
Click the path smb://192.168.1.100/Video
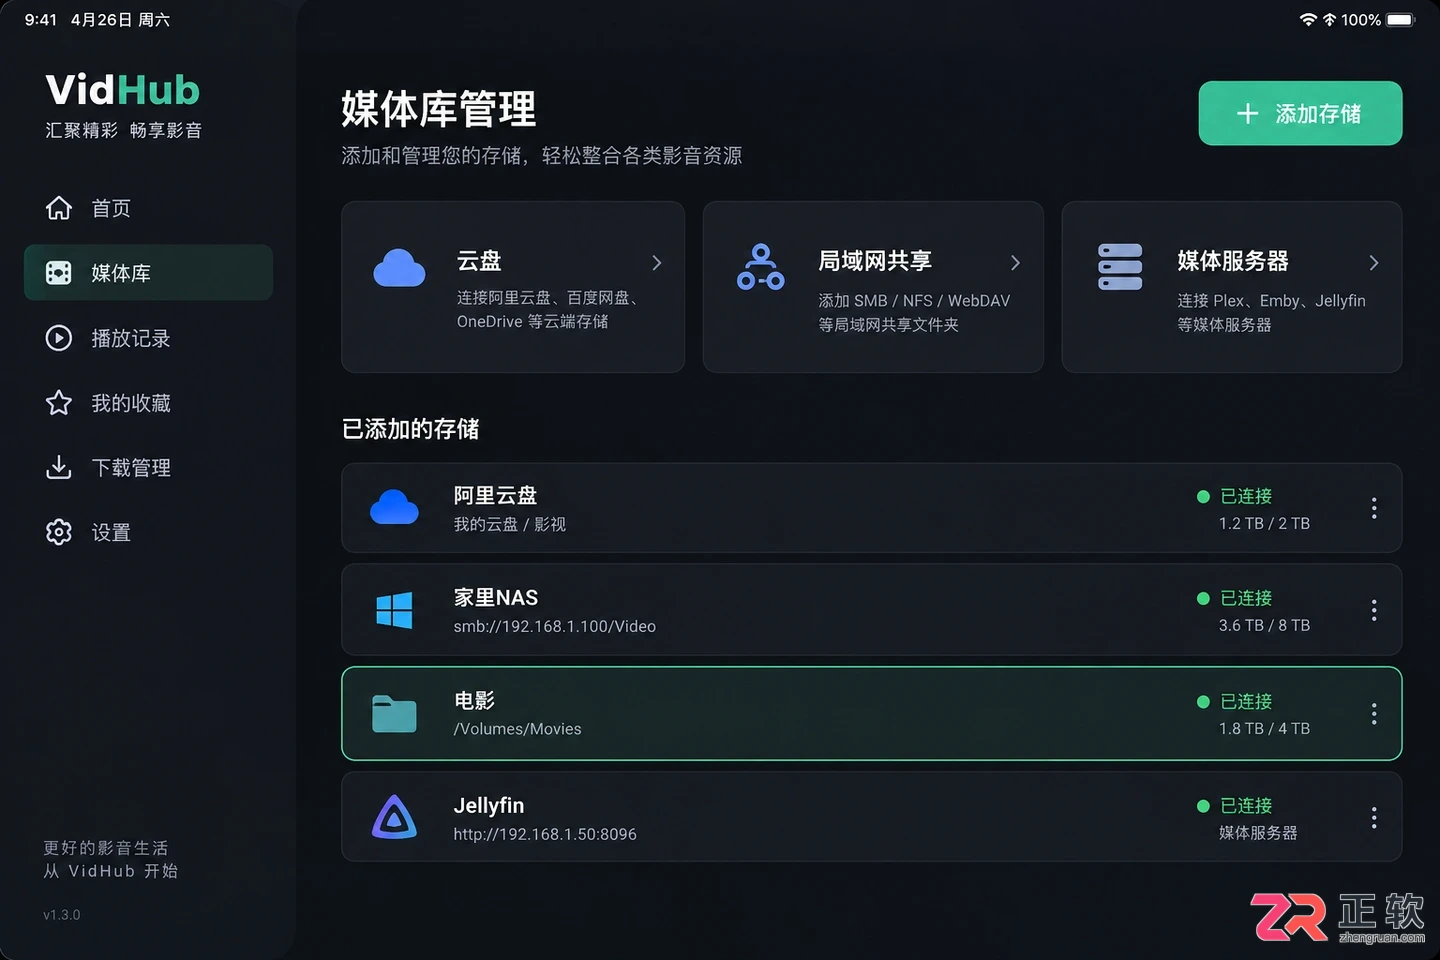point(555,627)
